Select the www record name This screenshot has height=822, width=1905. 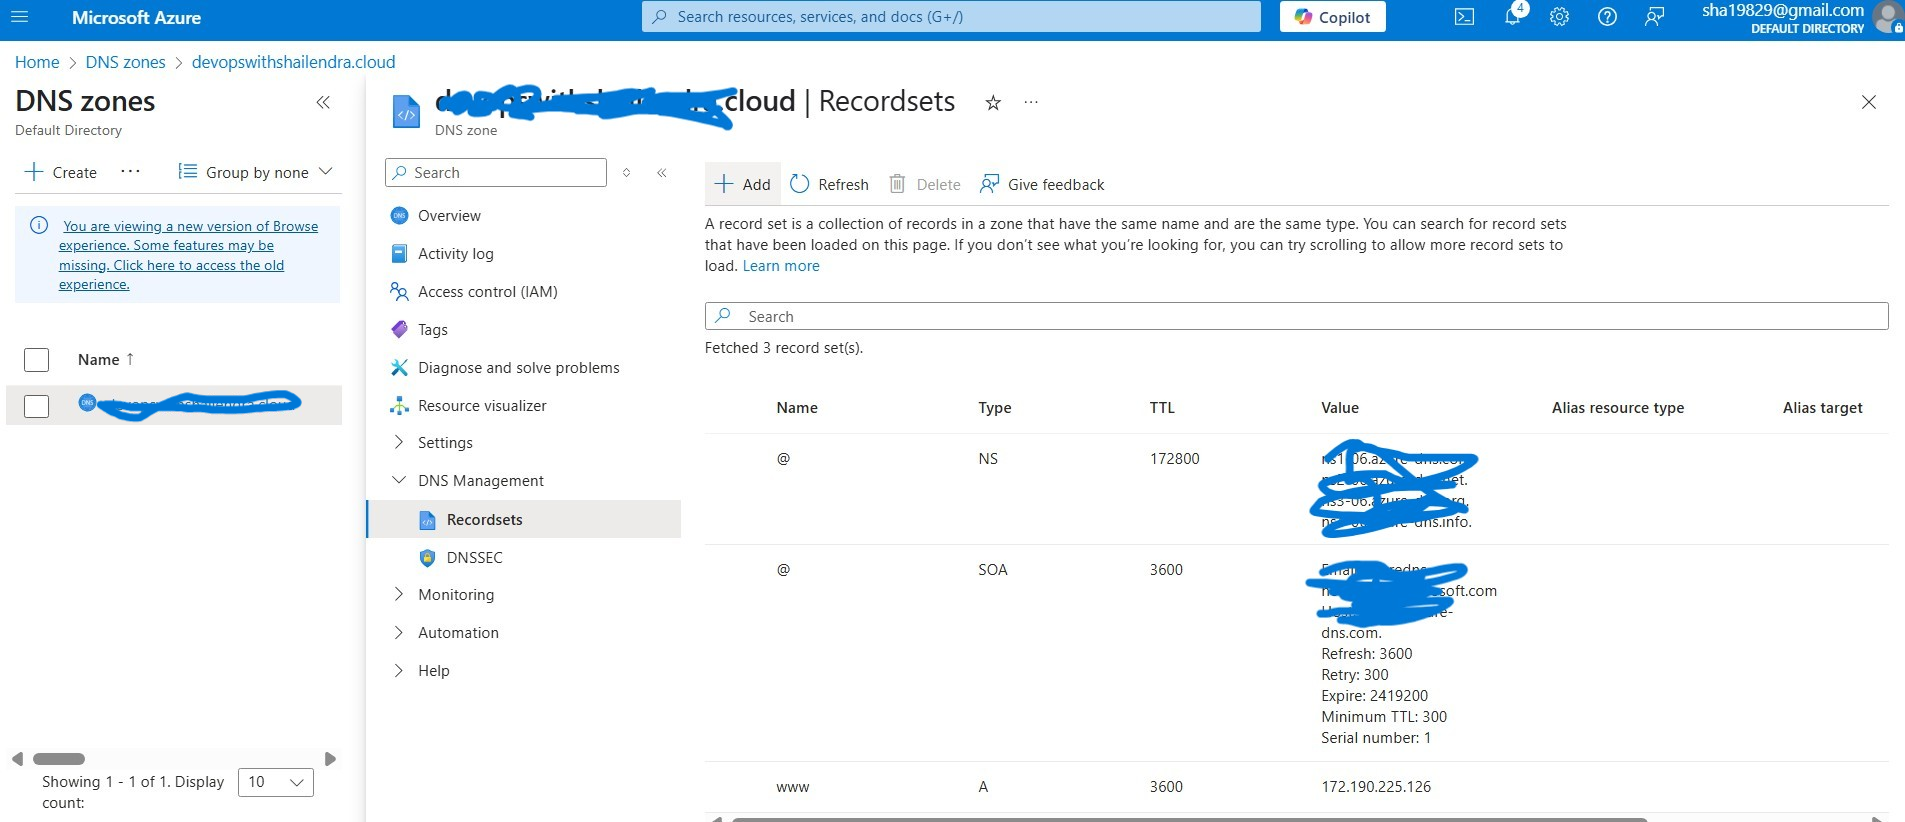[x=793, y=787]
